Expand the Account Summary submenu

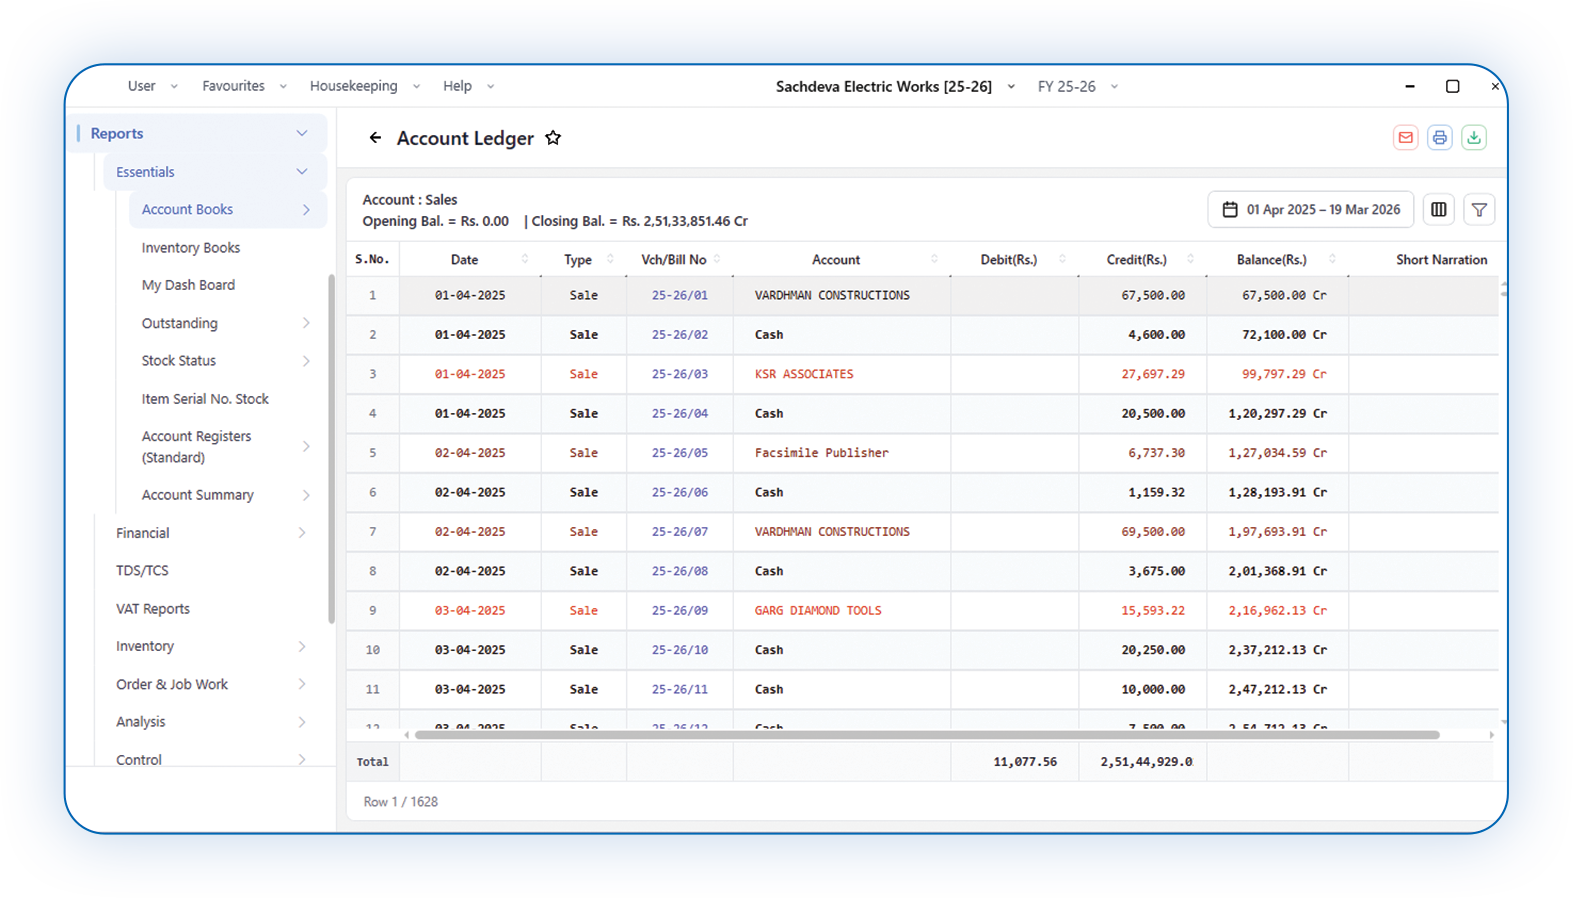click(306, 495)
